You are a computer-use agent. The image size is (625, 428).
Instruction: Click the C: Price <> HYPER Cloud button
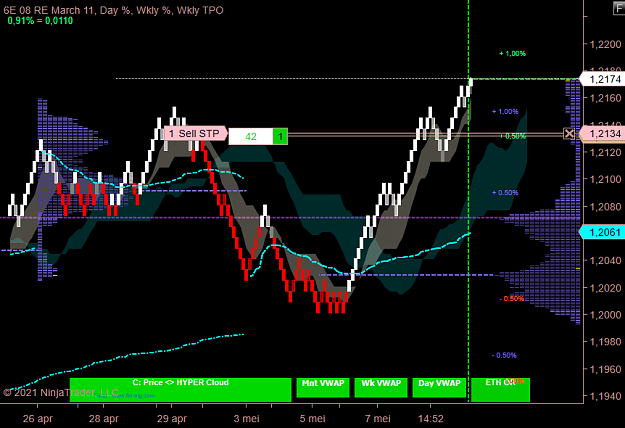tap(181, 389)
